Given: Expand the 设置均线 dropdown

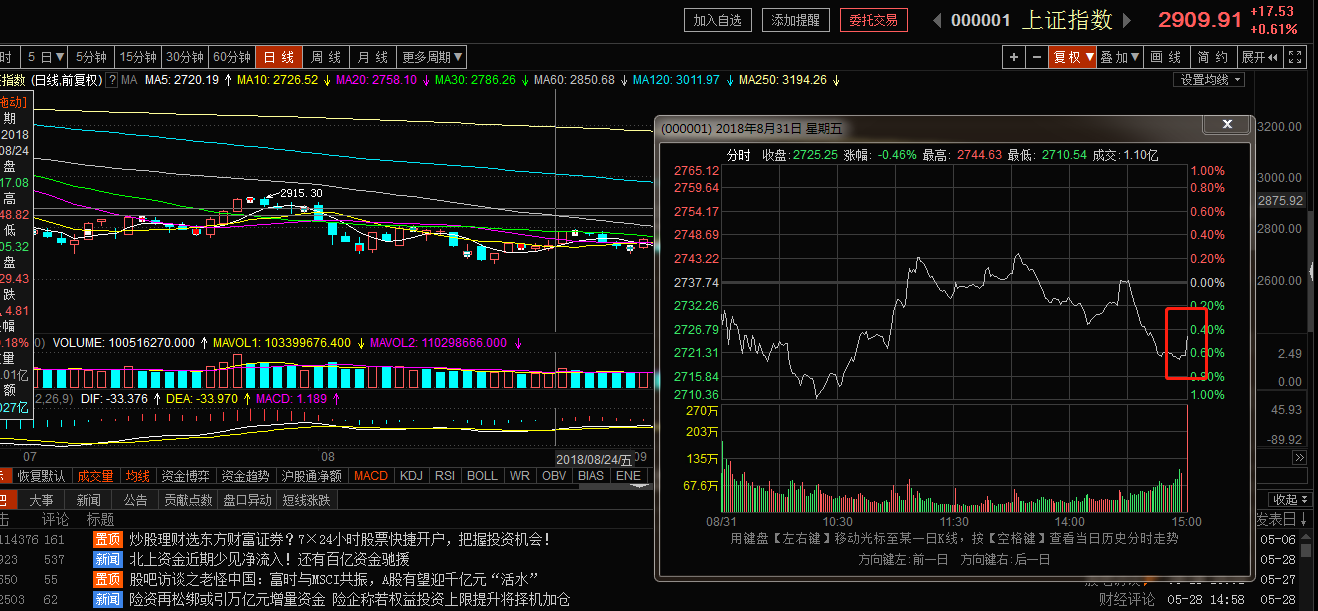Looking at the screenshot, I should [x=1209, y=80].
